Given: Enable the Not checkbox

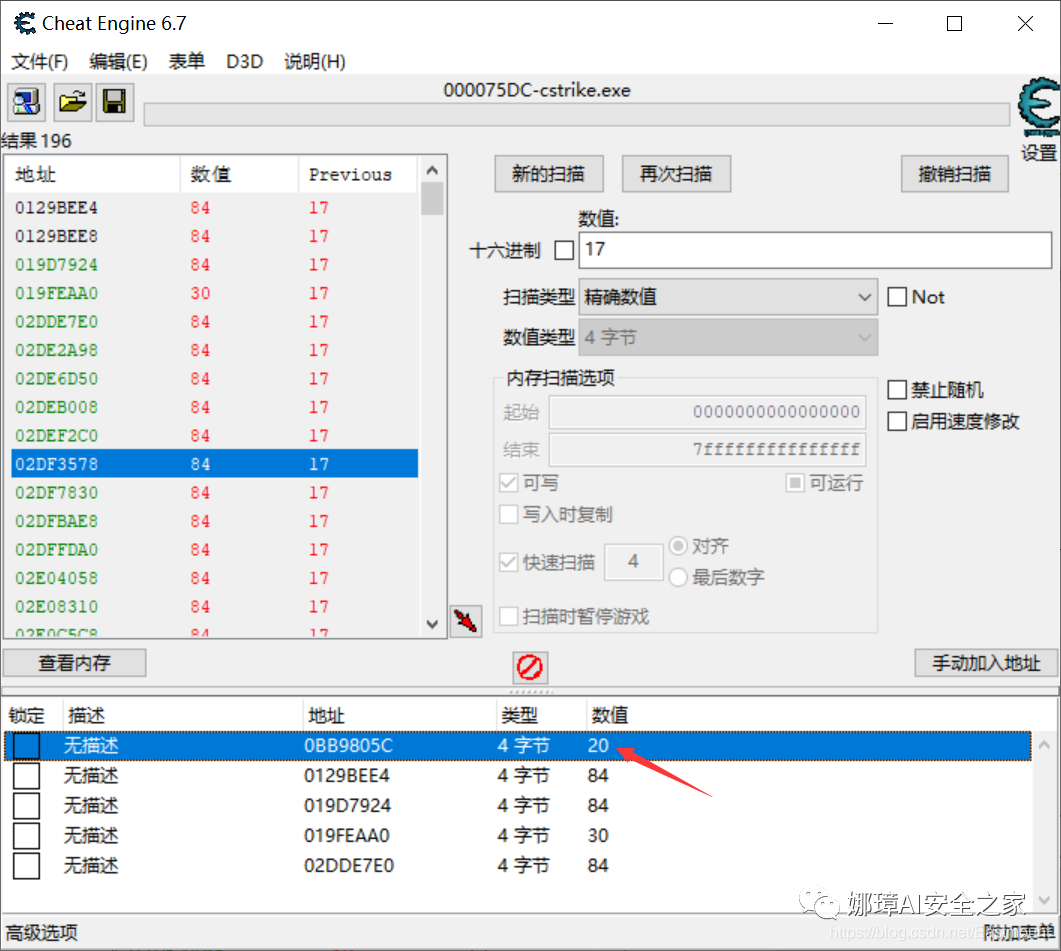Looking at the screenshot, I should (x=897, y=297).
